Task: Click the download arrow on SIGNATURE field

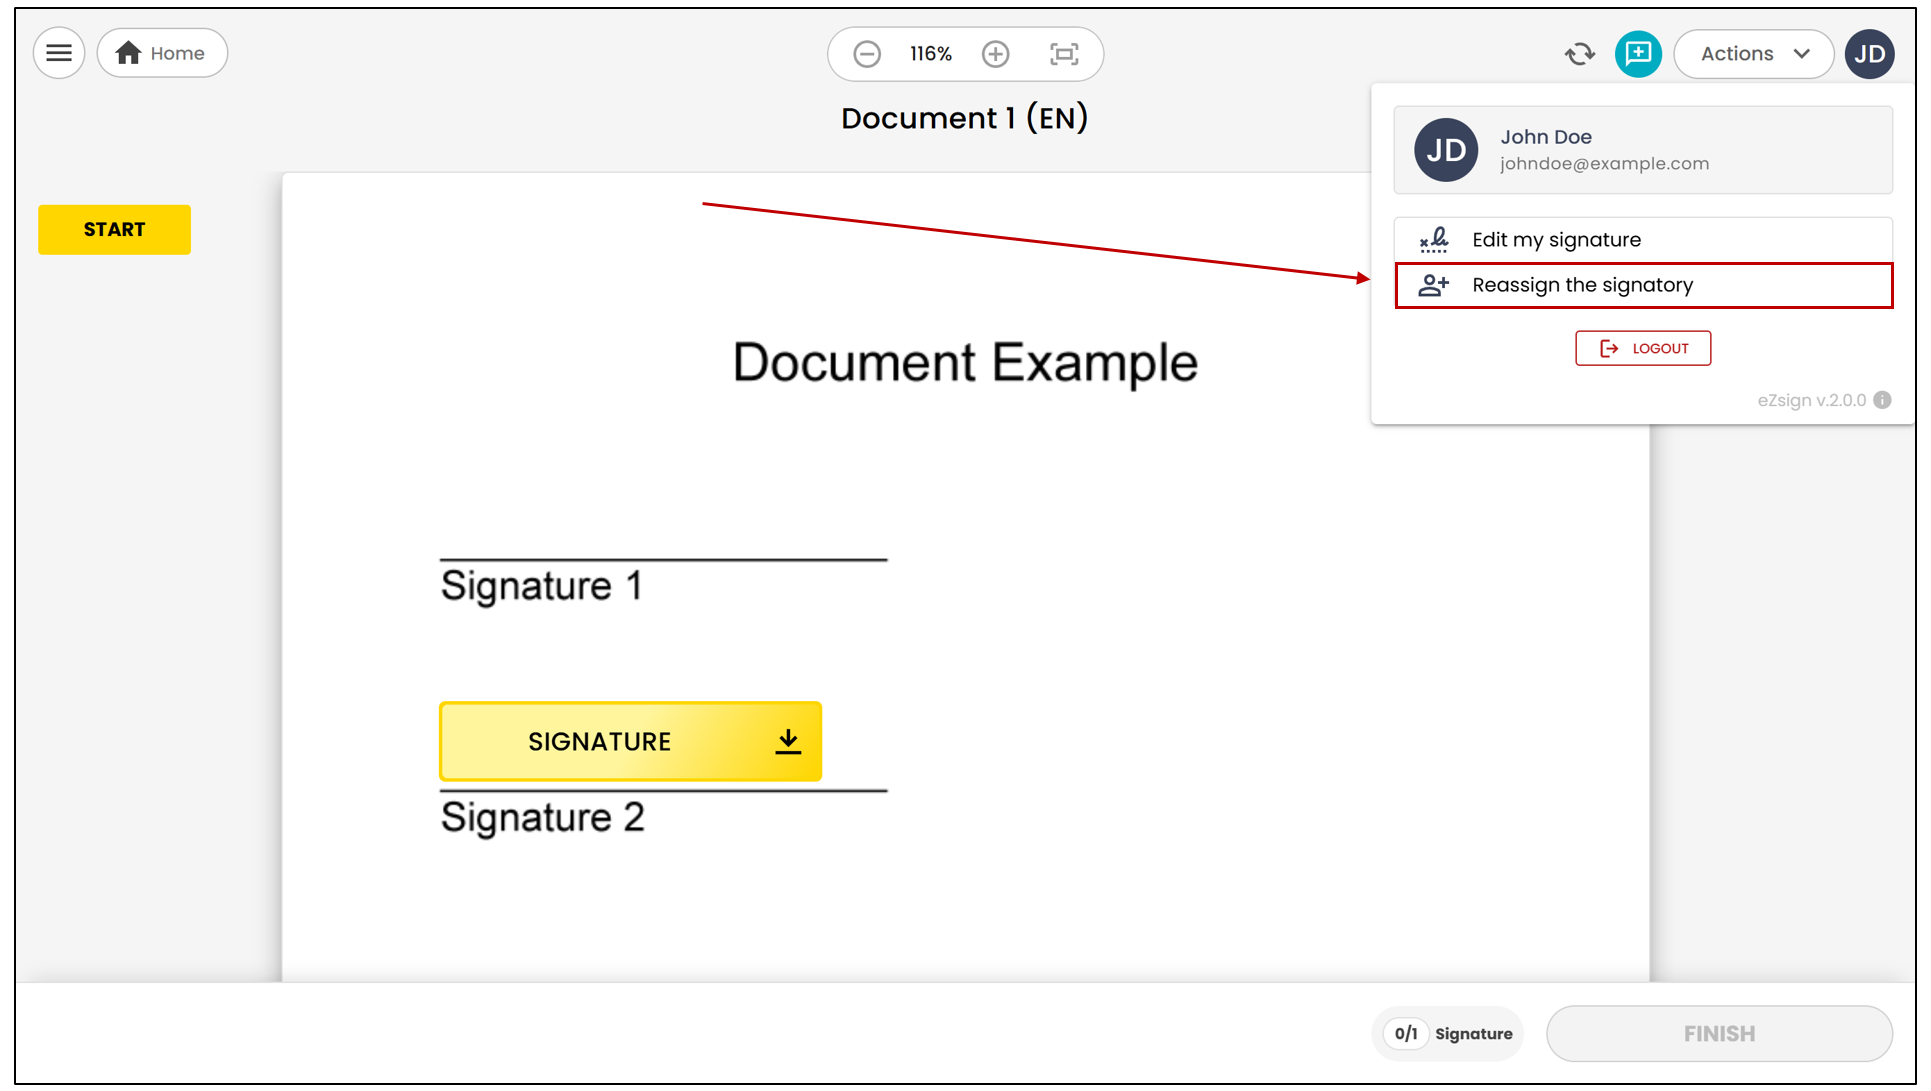Action: [788, 741]
